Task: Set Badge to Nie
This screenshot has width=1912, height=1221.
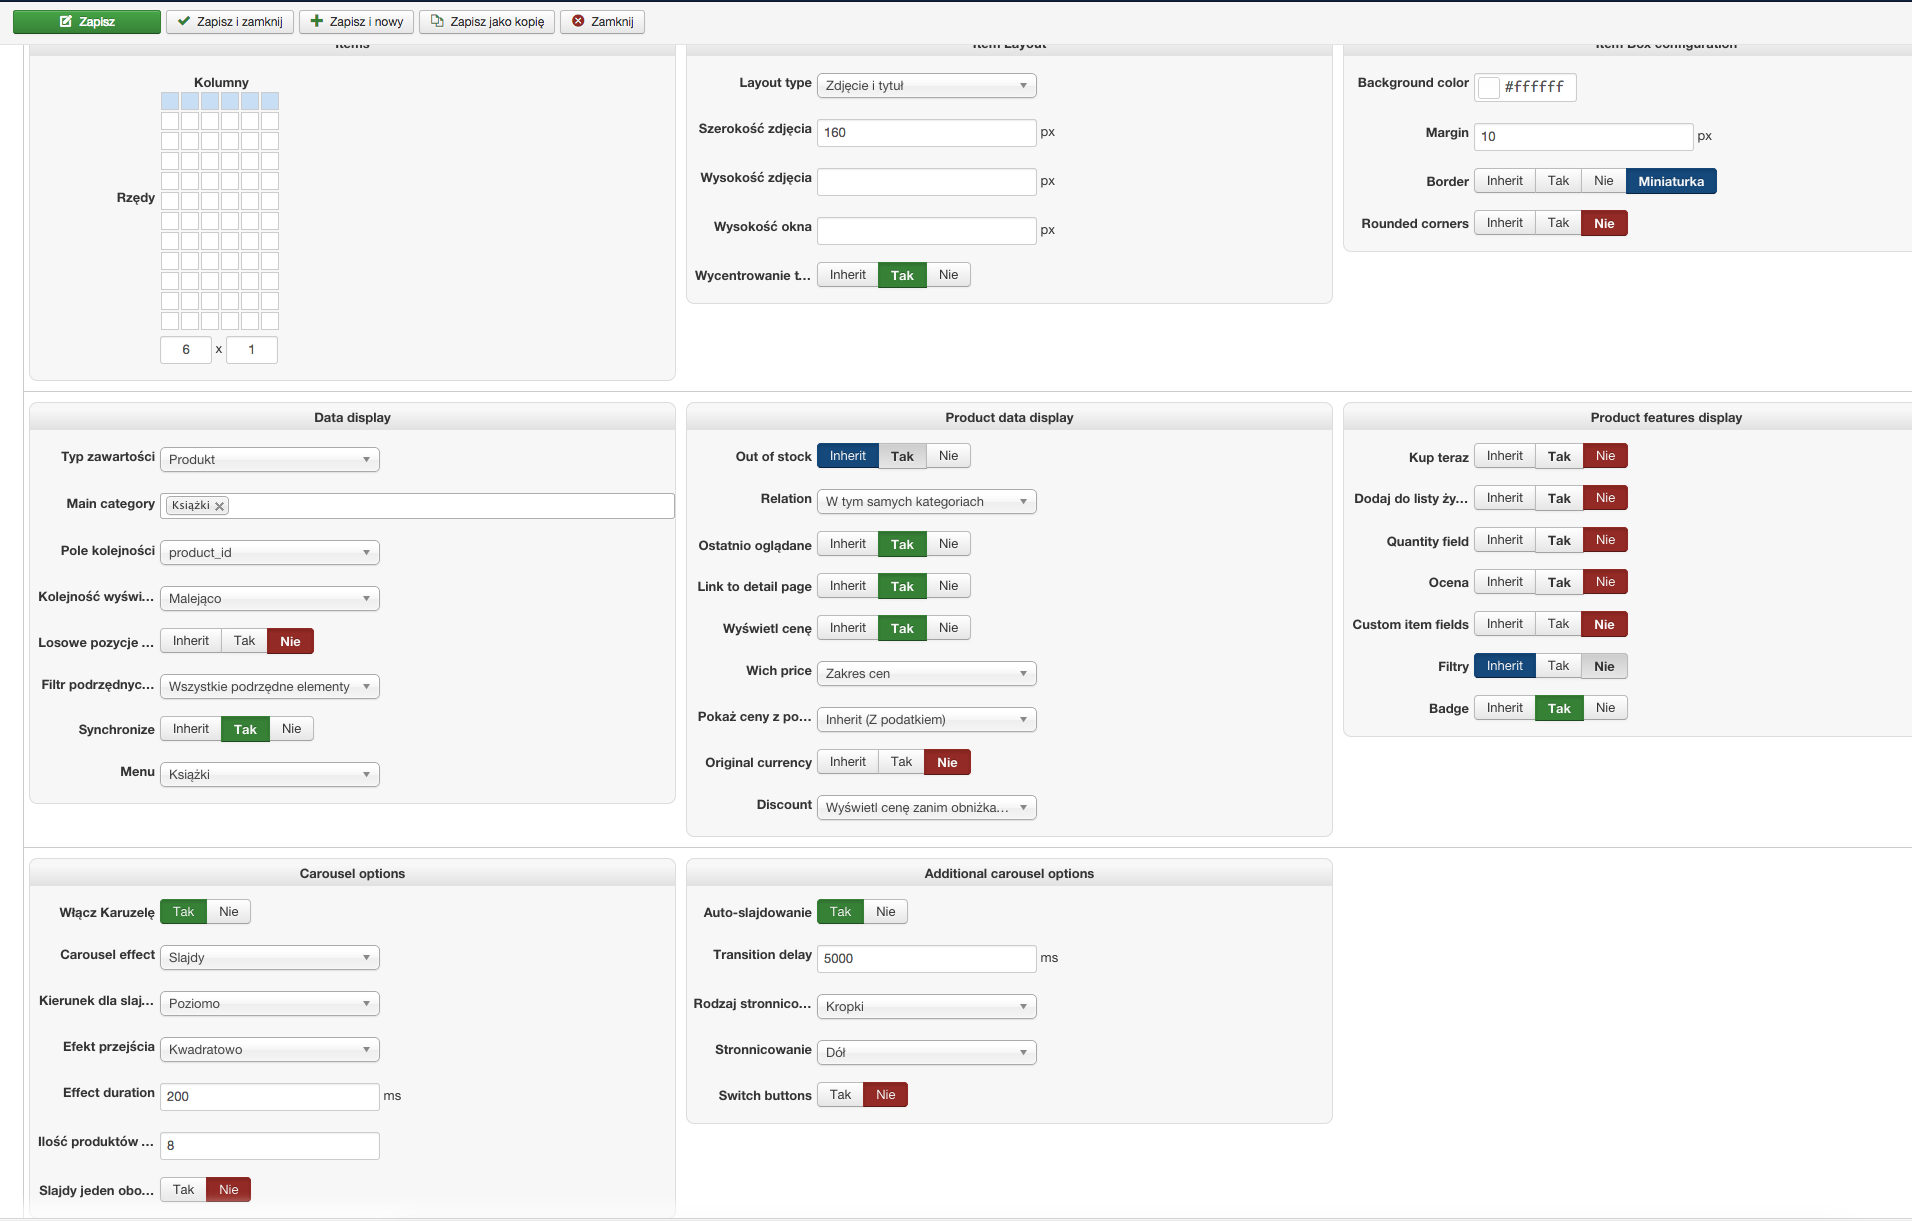Action: 1605,708
